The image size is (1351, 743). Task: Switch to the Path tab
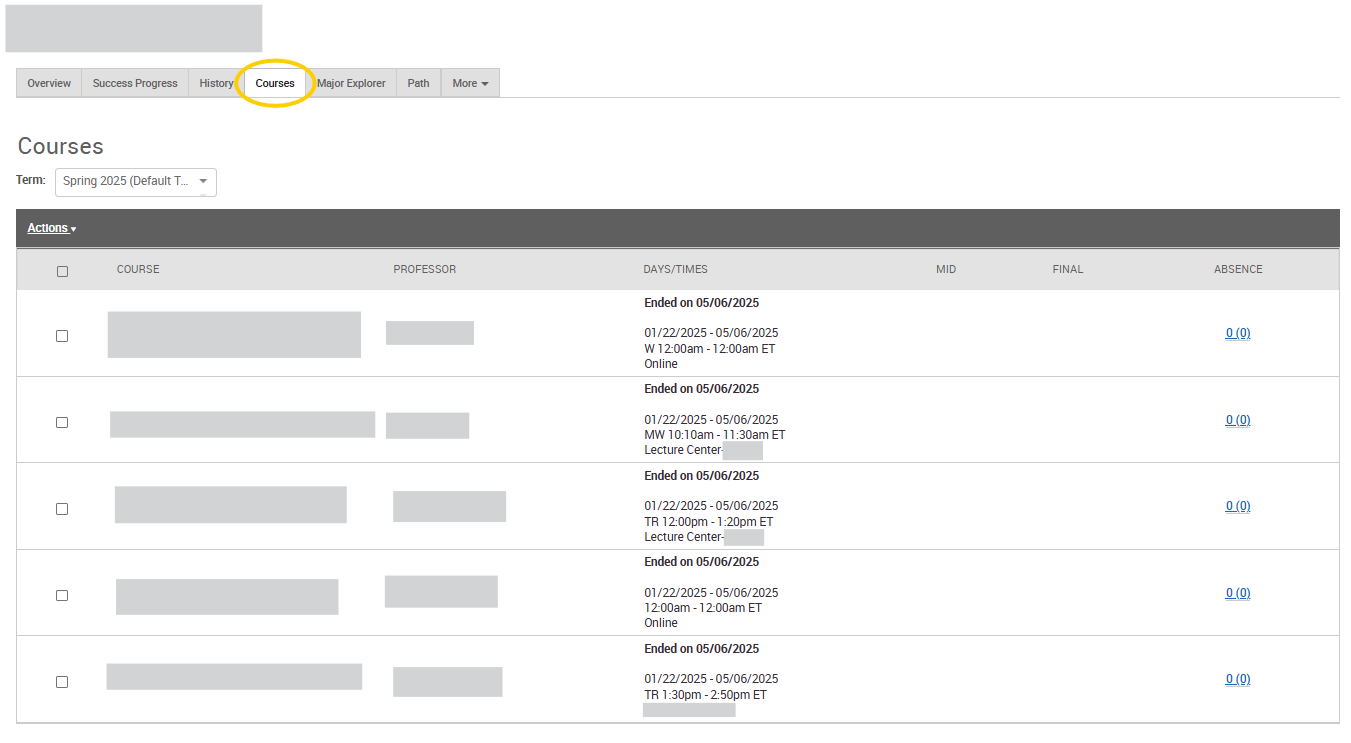click(418, 83)
